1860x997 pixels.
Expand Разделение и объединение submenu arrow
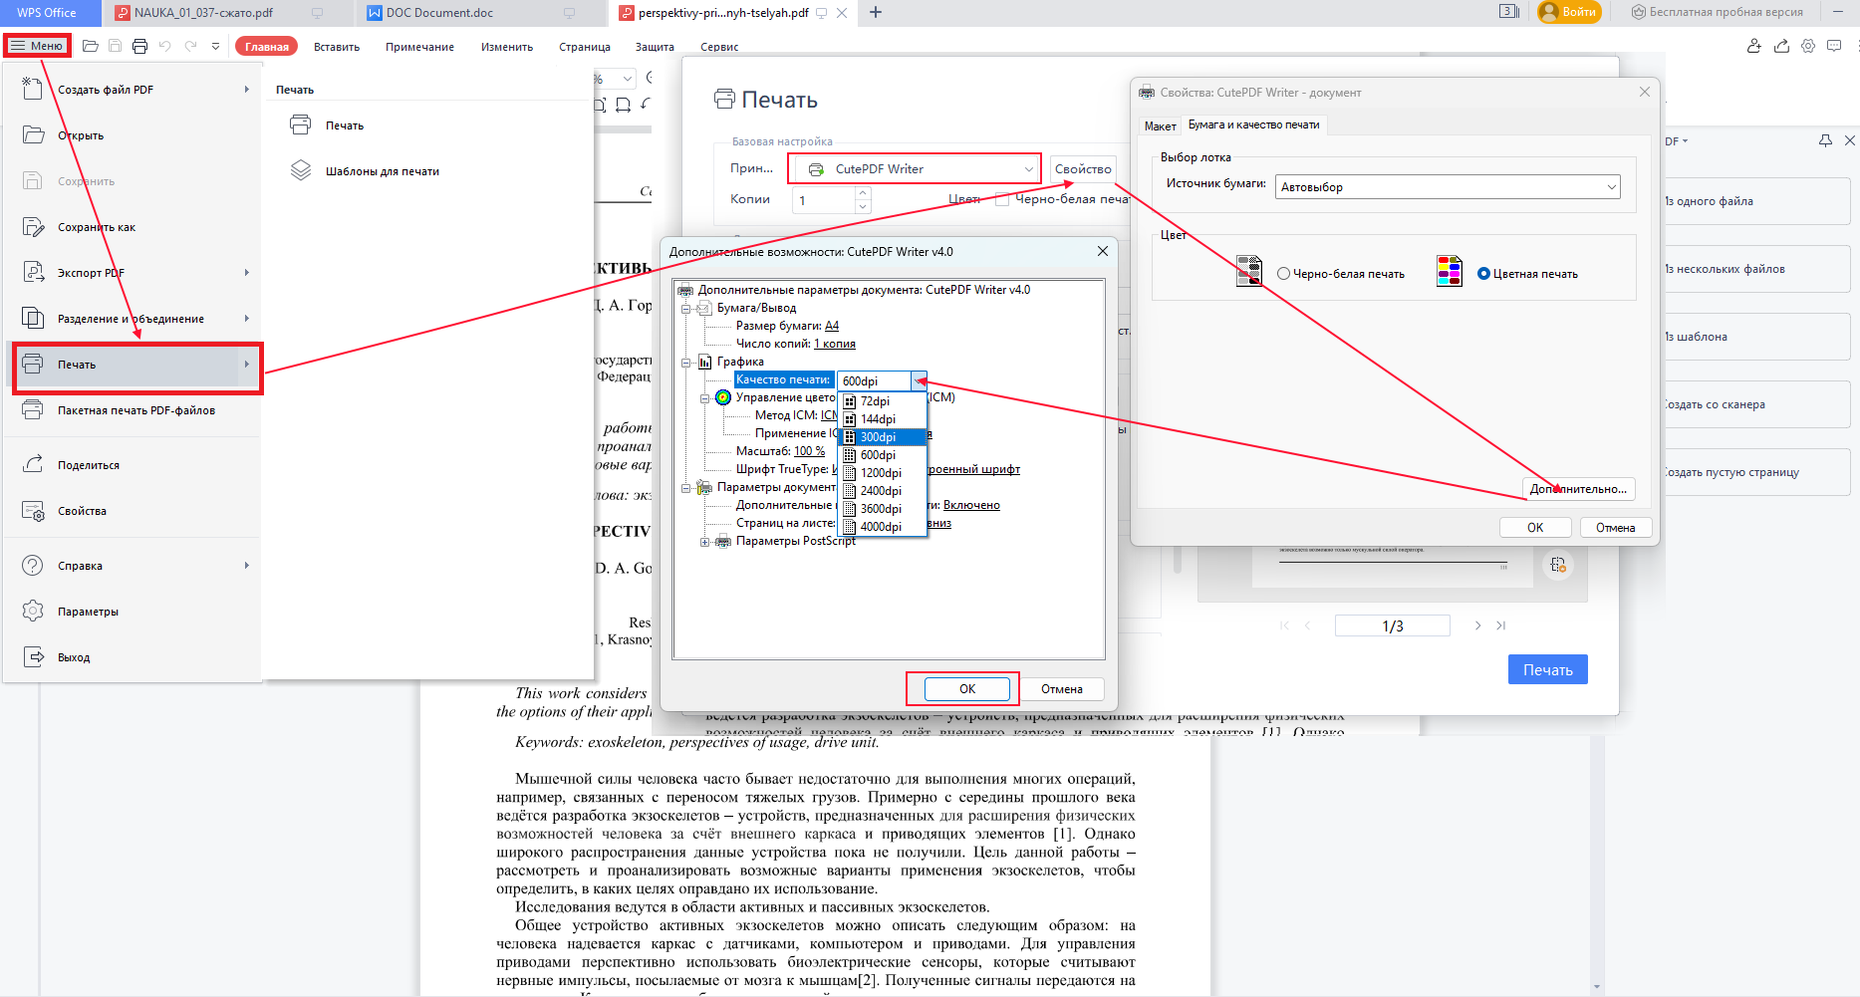point(246,318)
